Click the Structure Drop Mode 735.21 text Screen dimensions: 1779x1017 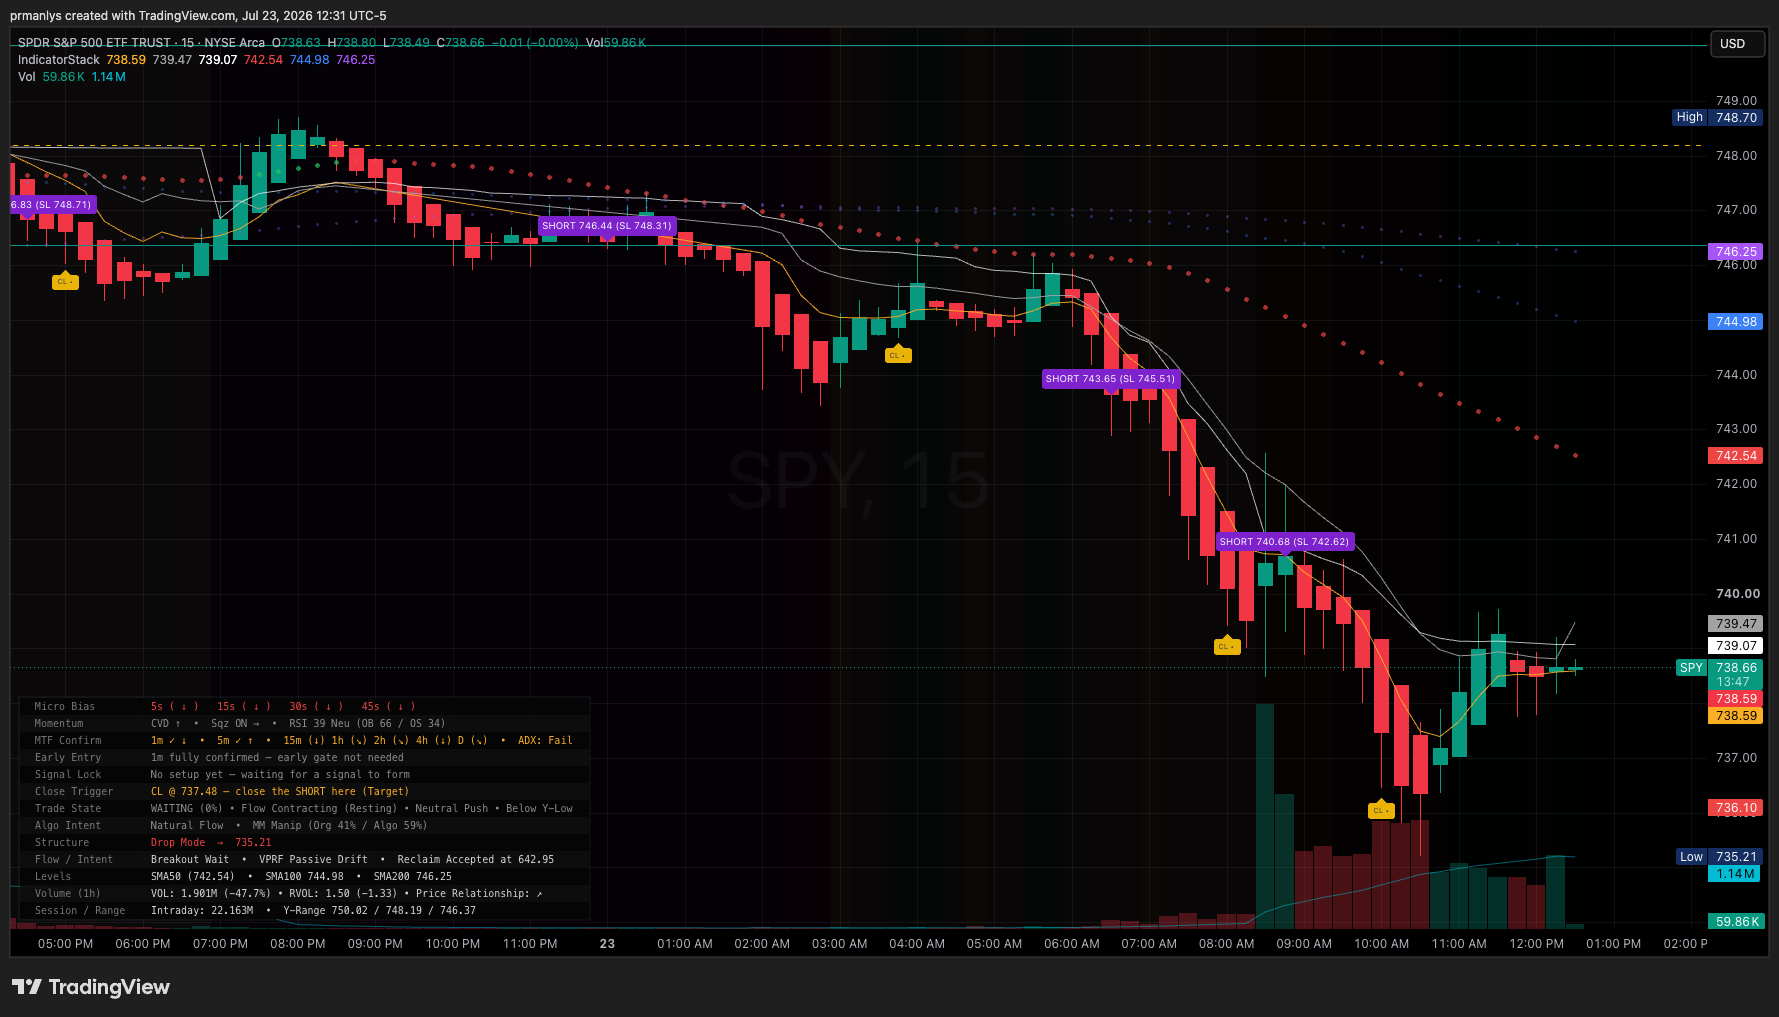pos(211,843)
